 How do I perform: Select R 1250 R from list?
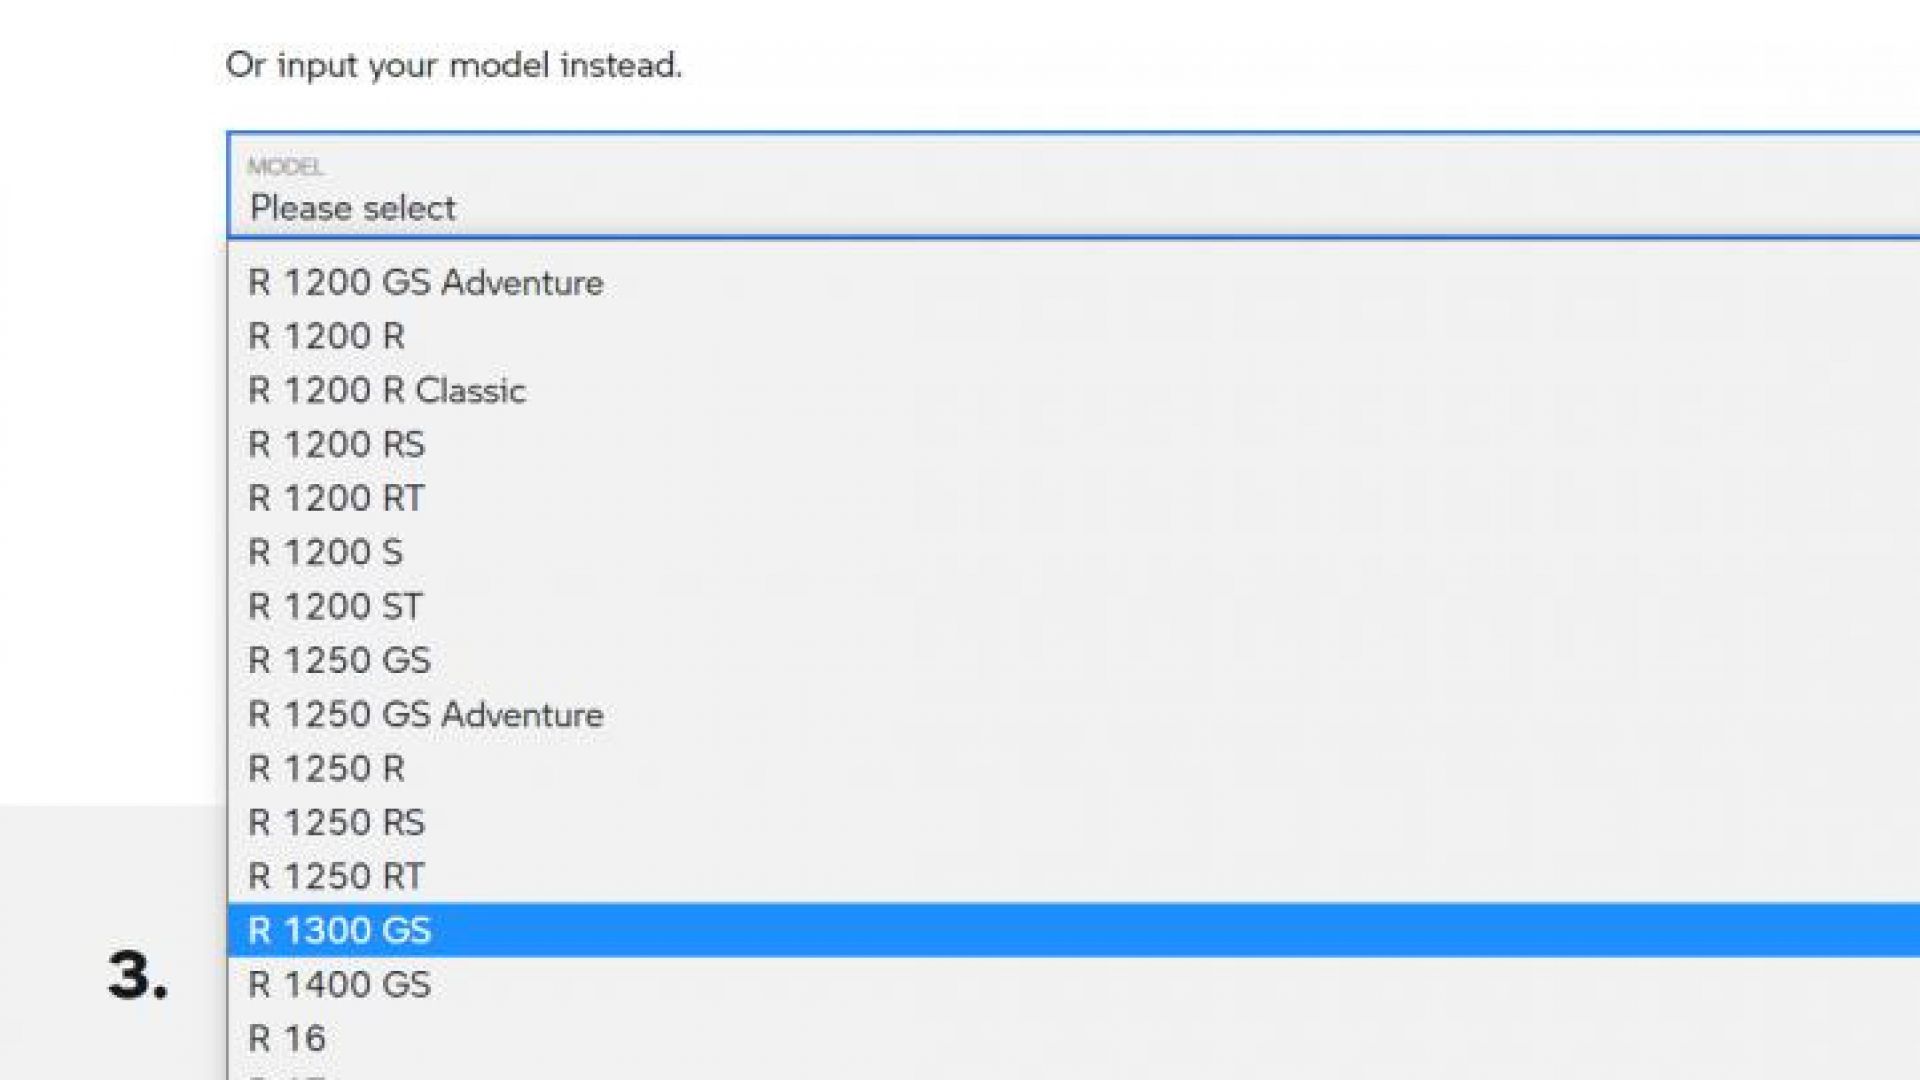tap(326, 769)
